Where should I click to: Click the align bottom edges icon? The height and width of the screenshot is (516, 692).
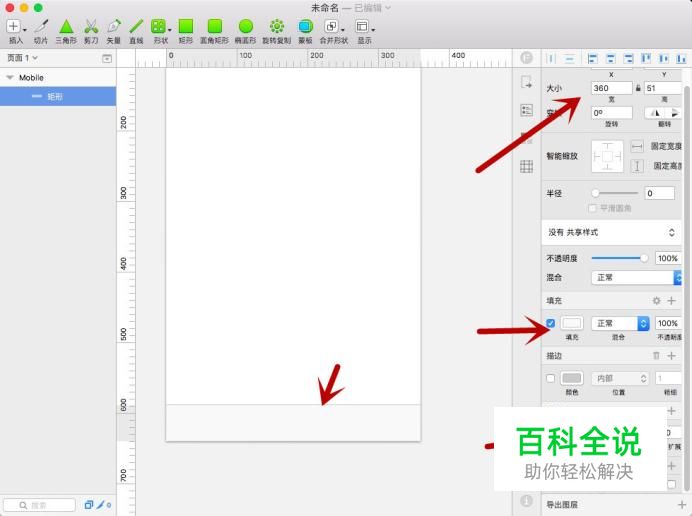tap(681, 58)
